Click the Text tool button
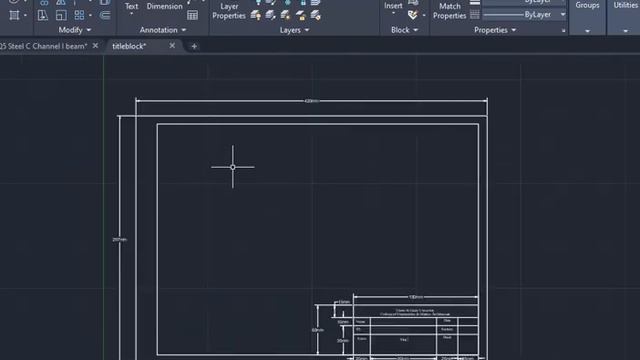 coord(131,6)
